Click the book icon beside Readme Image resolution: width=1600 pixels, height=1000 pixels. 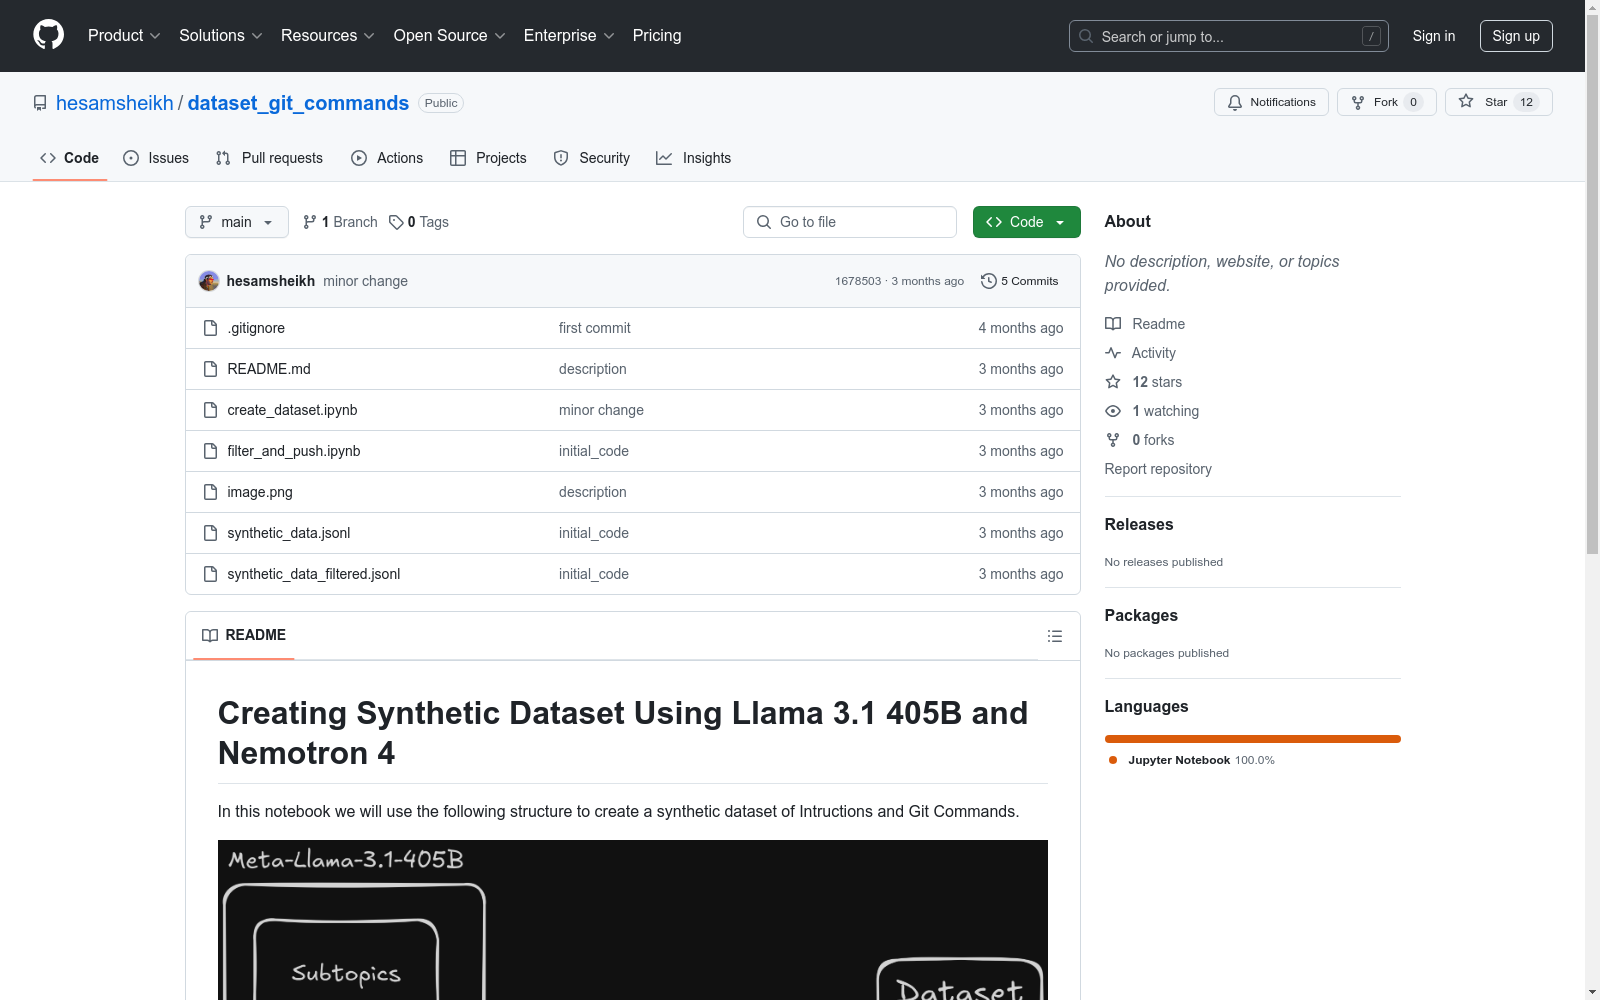click(x=1113, y=324)
